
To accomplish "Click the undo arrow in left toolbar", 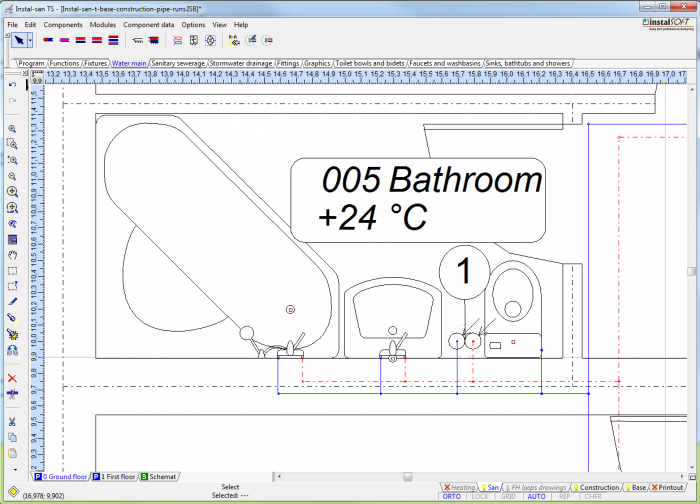I will tap(12, 84).
